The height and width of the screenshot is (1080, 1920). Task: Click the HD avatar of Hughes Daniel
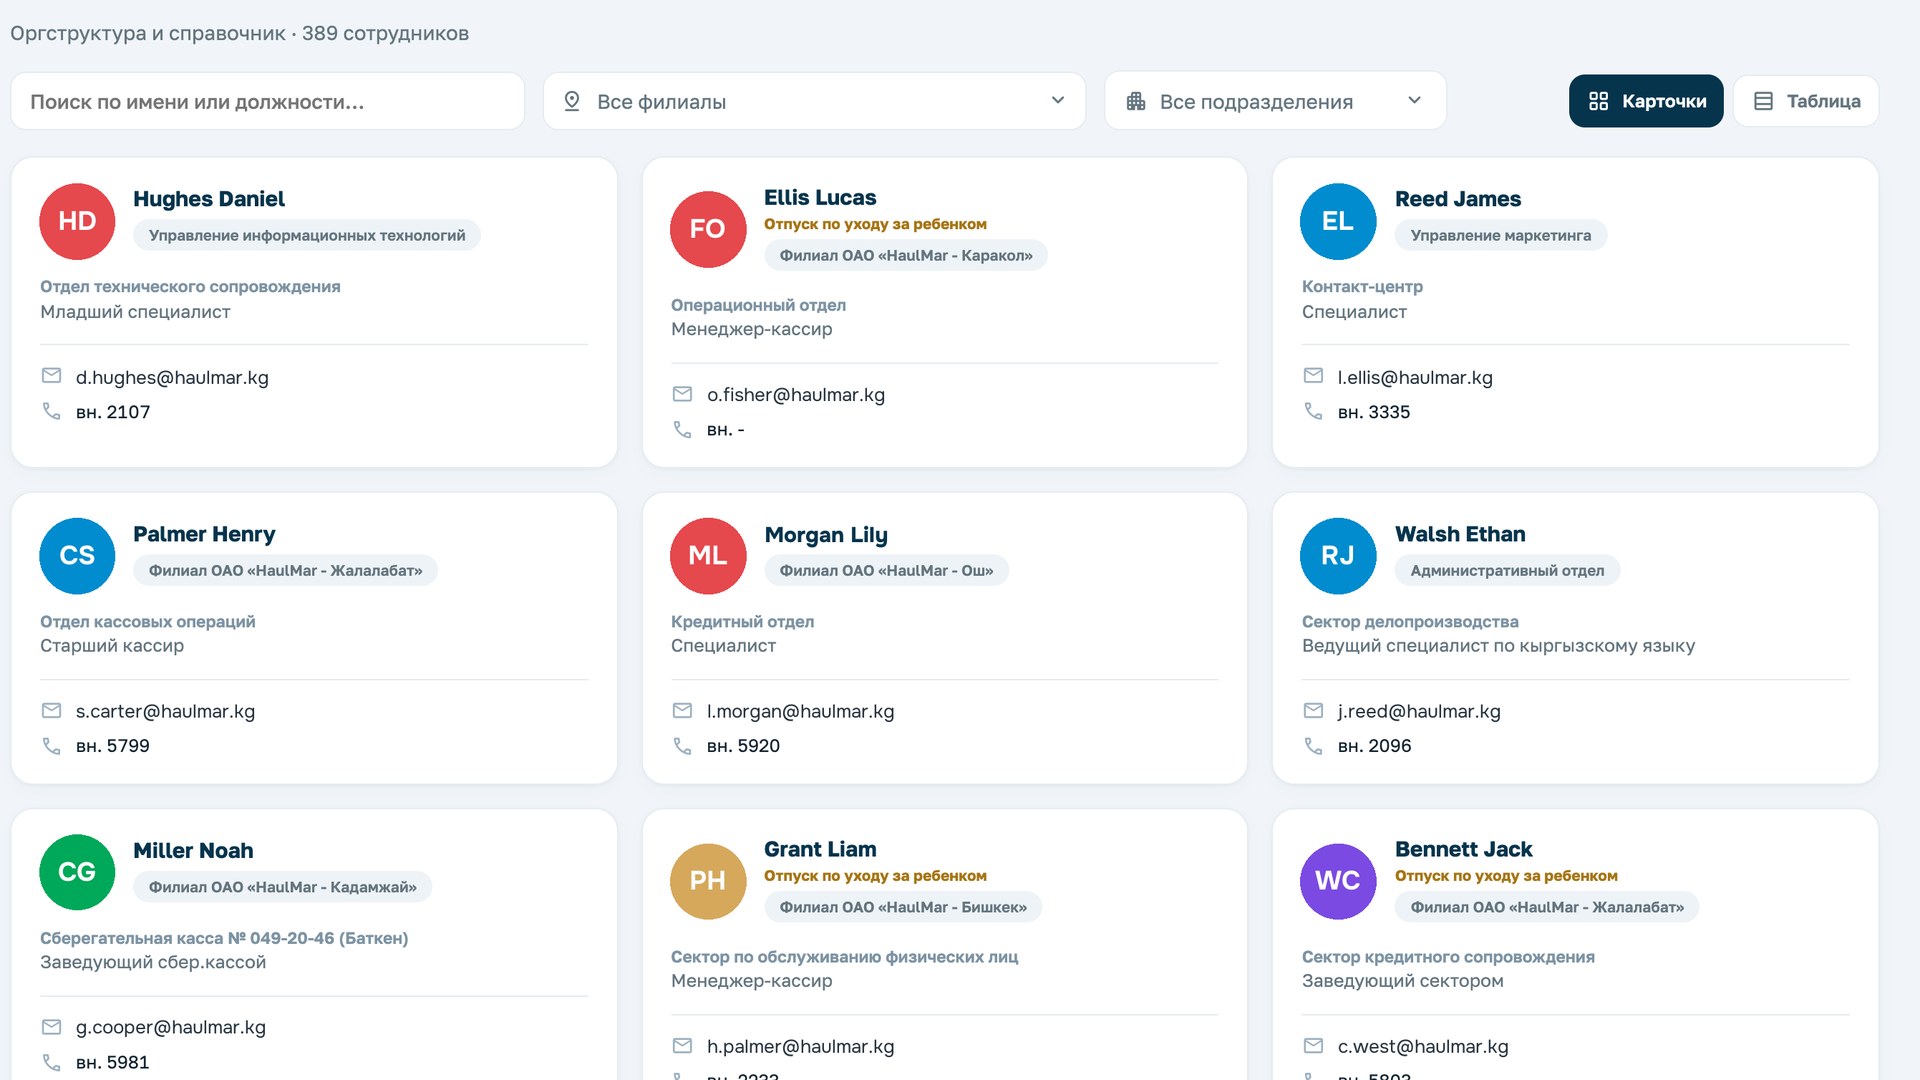(x=77, y=221)
